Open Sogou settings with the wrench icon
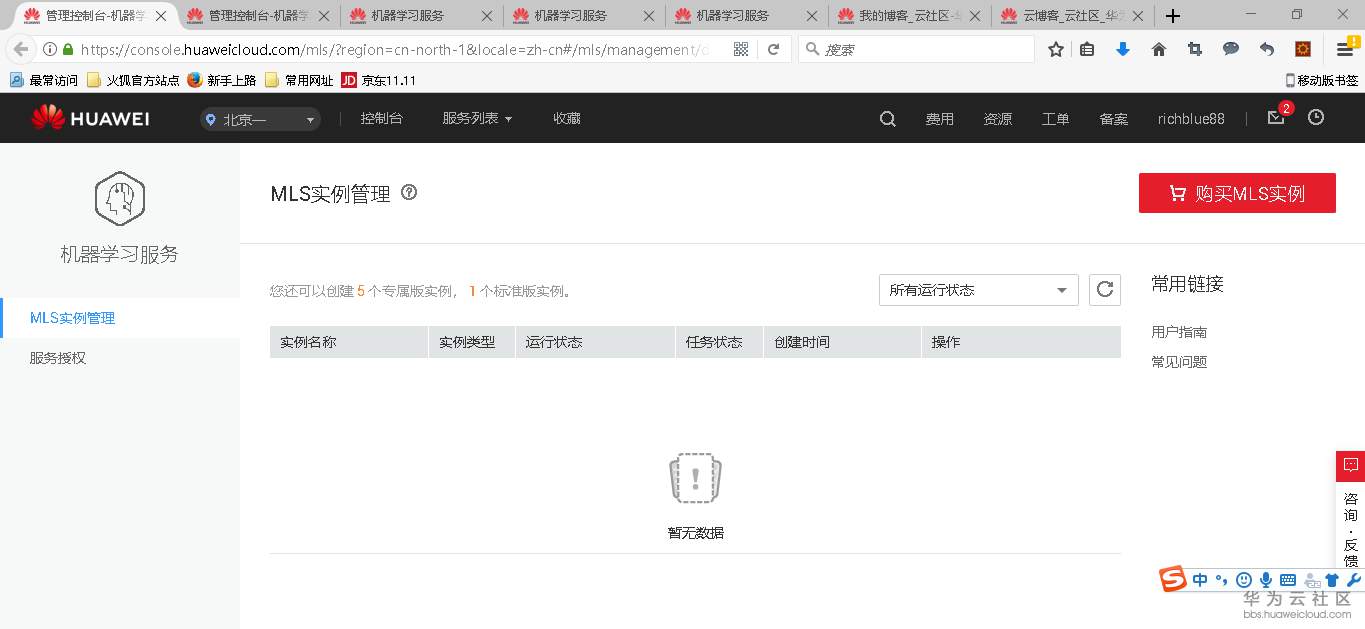 point(1353,580)
